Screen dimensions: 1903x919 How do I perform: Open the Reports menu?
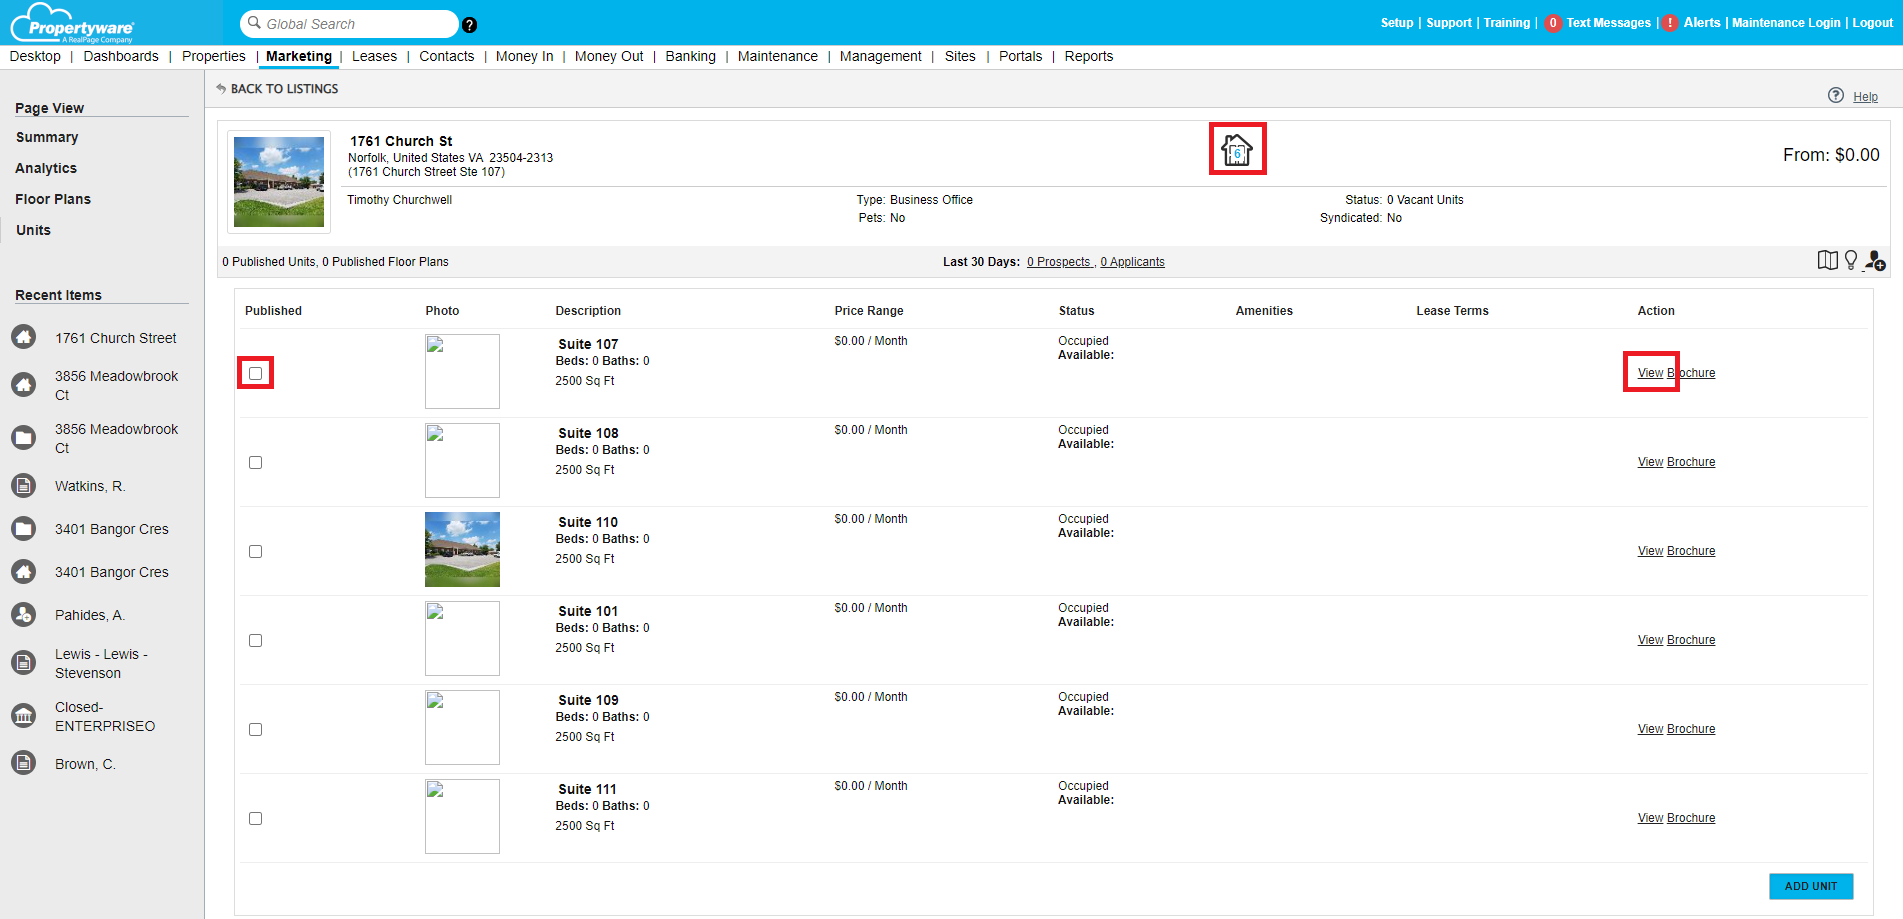(x=1088, y=56)
